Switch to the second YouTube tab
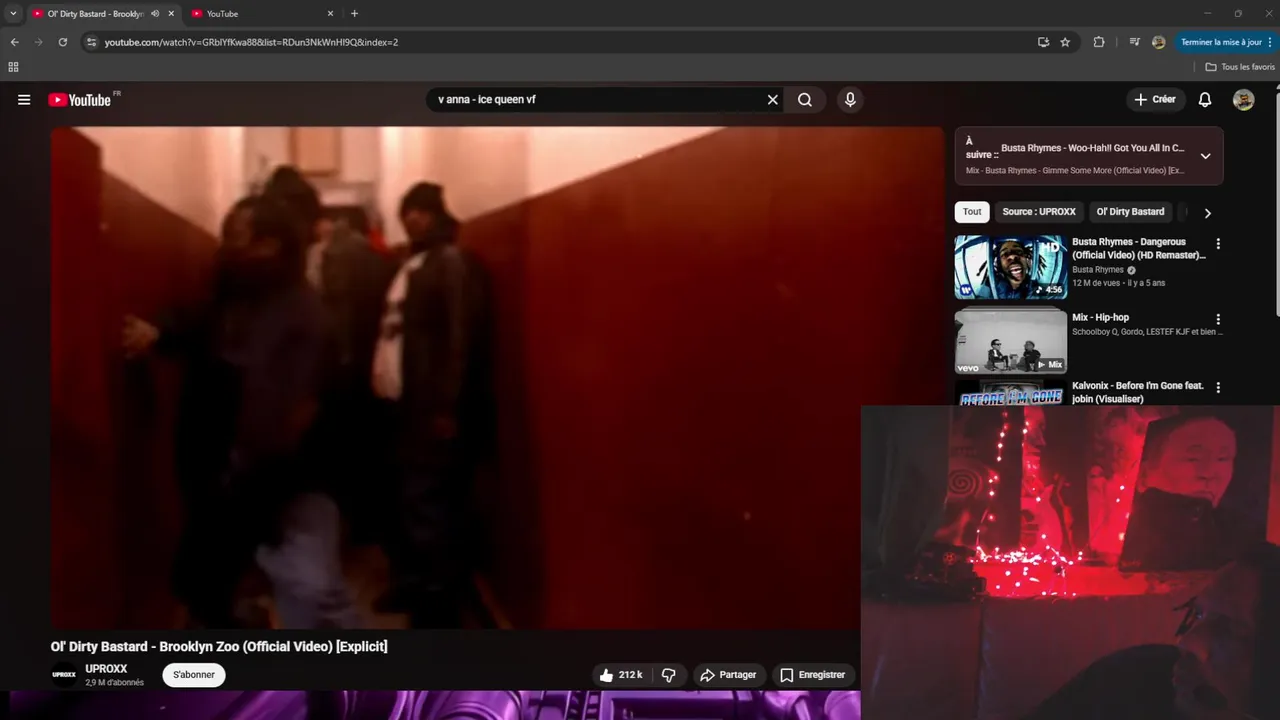1280x720 pixels. tap(262, 14)
